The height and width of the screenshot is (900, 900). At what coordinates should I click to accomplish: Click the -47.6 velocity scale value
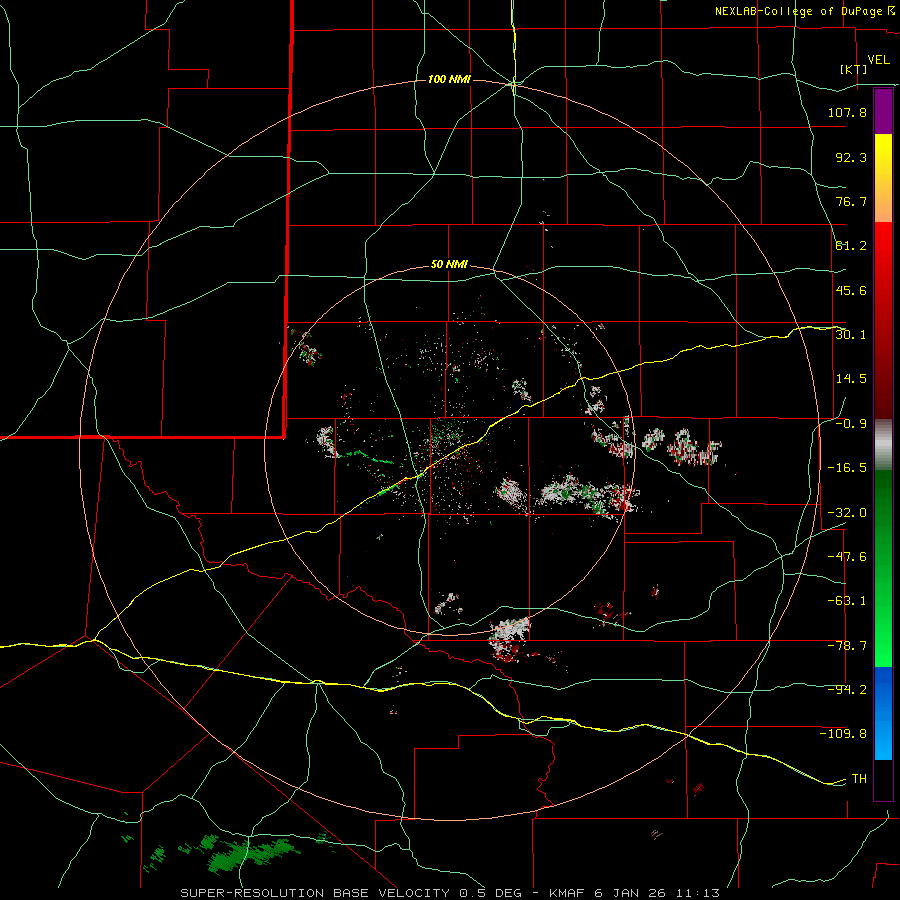847,557
